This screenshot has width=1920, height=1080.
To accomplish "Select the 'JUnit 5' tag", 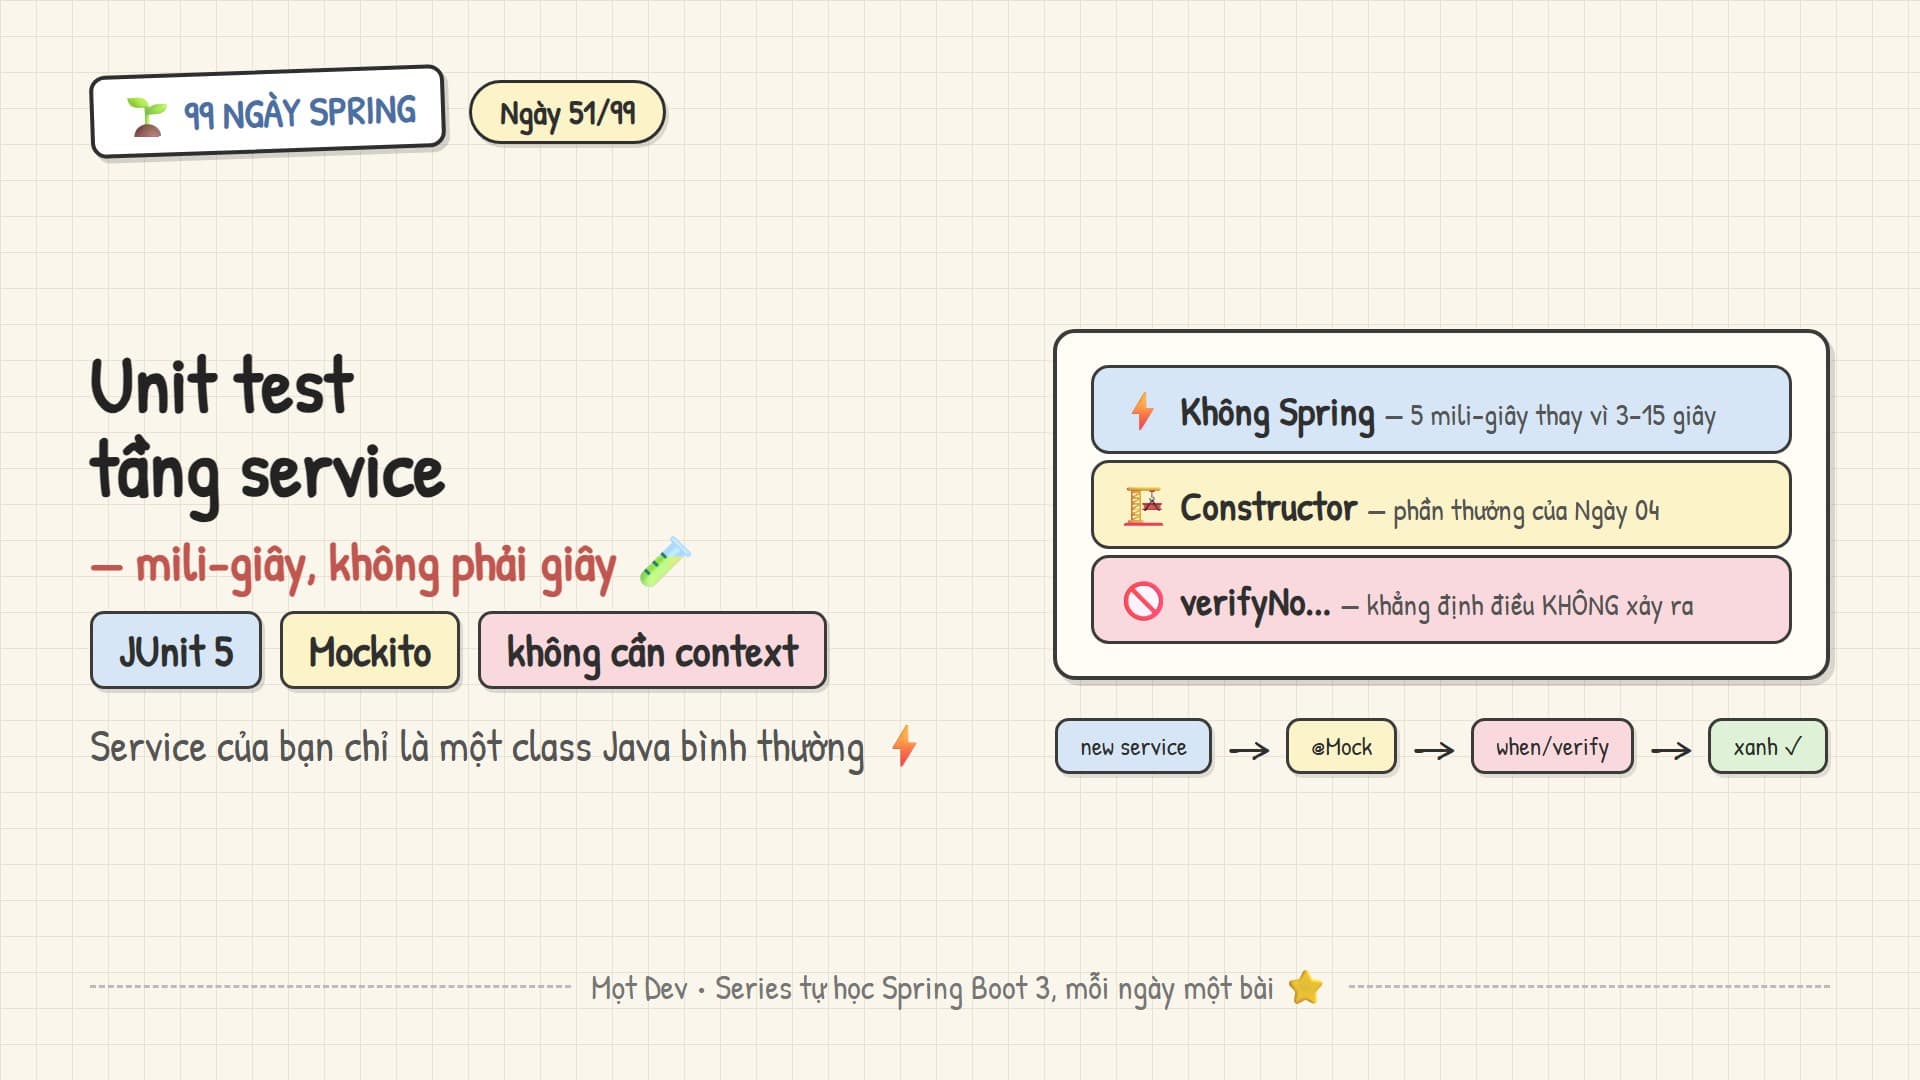I will (x=176, y=651).
